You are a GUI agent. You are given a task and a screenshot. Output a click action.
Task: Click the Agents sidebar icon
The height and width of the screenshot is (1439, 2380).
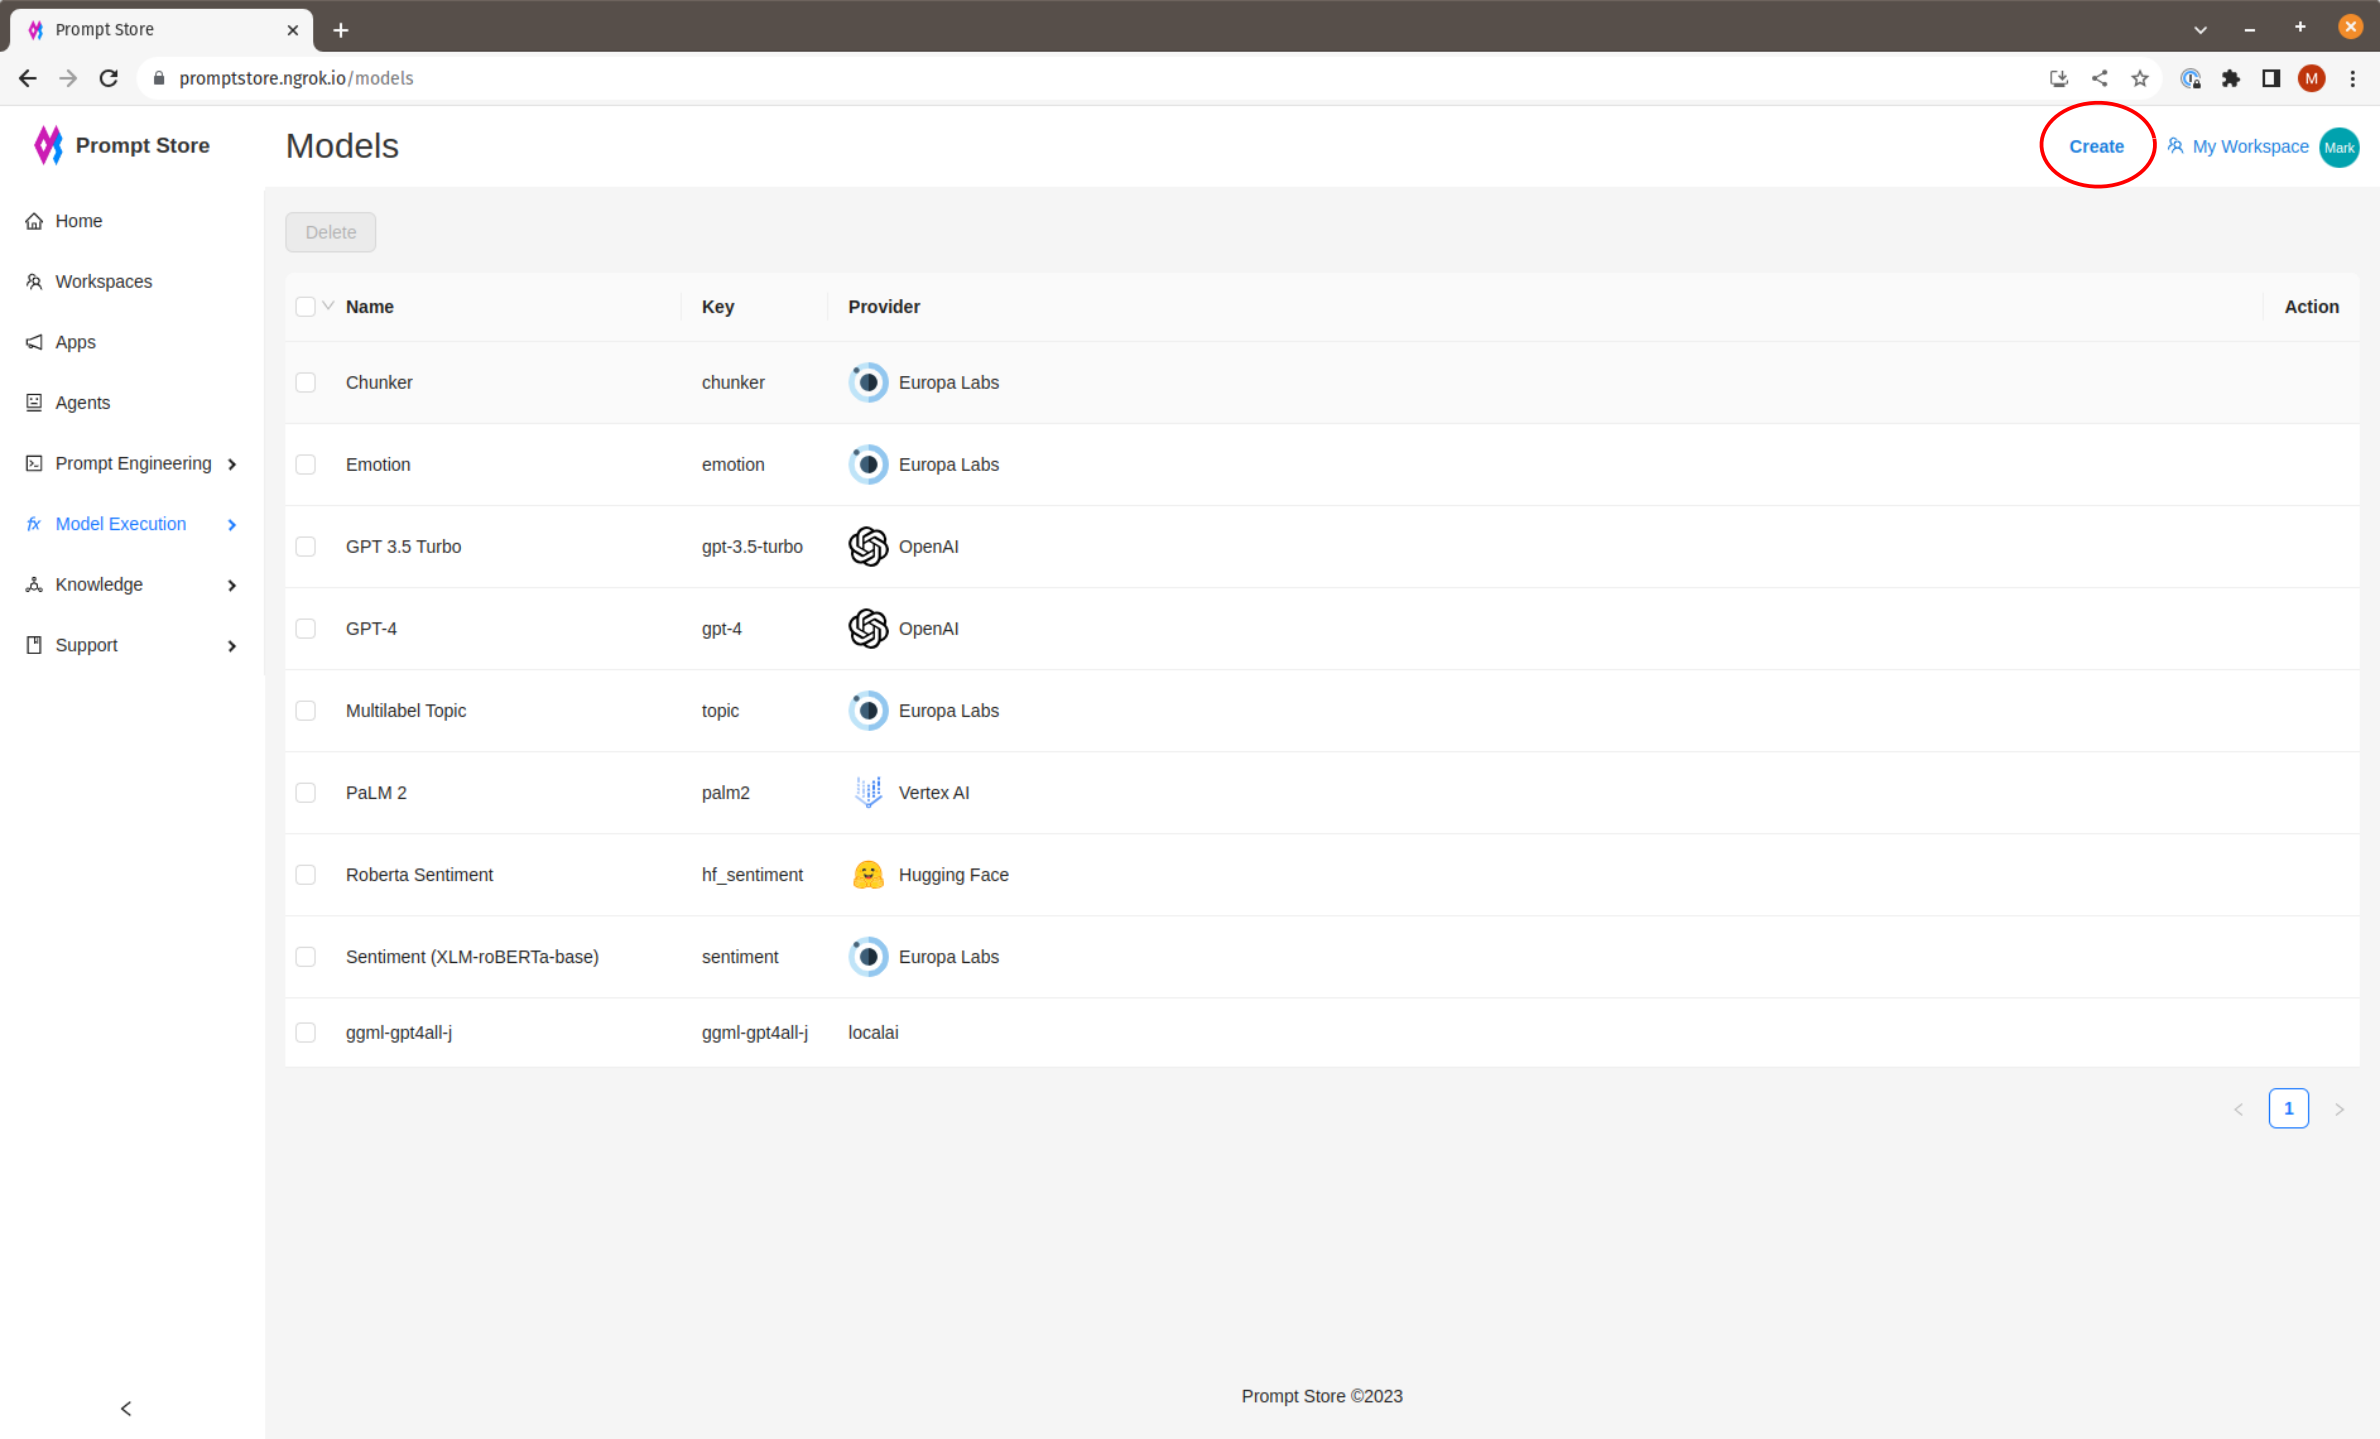point(34,403)
